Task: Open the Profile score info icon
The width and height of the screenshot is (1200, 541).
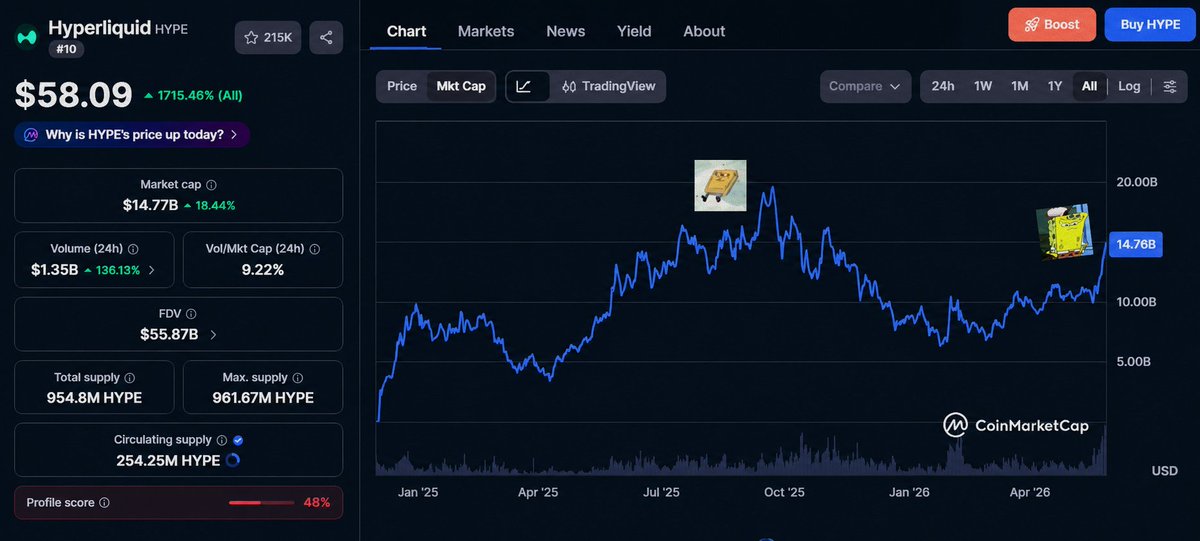Action: tap(105, 503)
